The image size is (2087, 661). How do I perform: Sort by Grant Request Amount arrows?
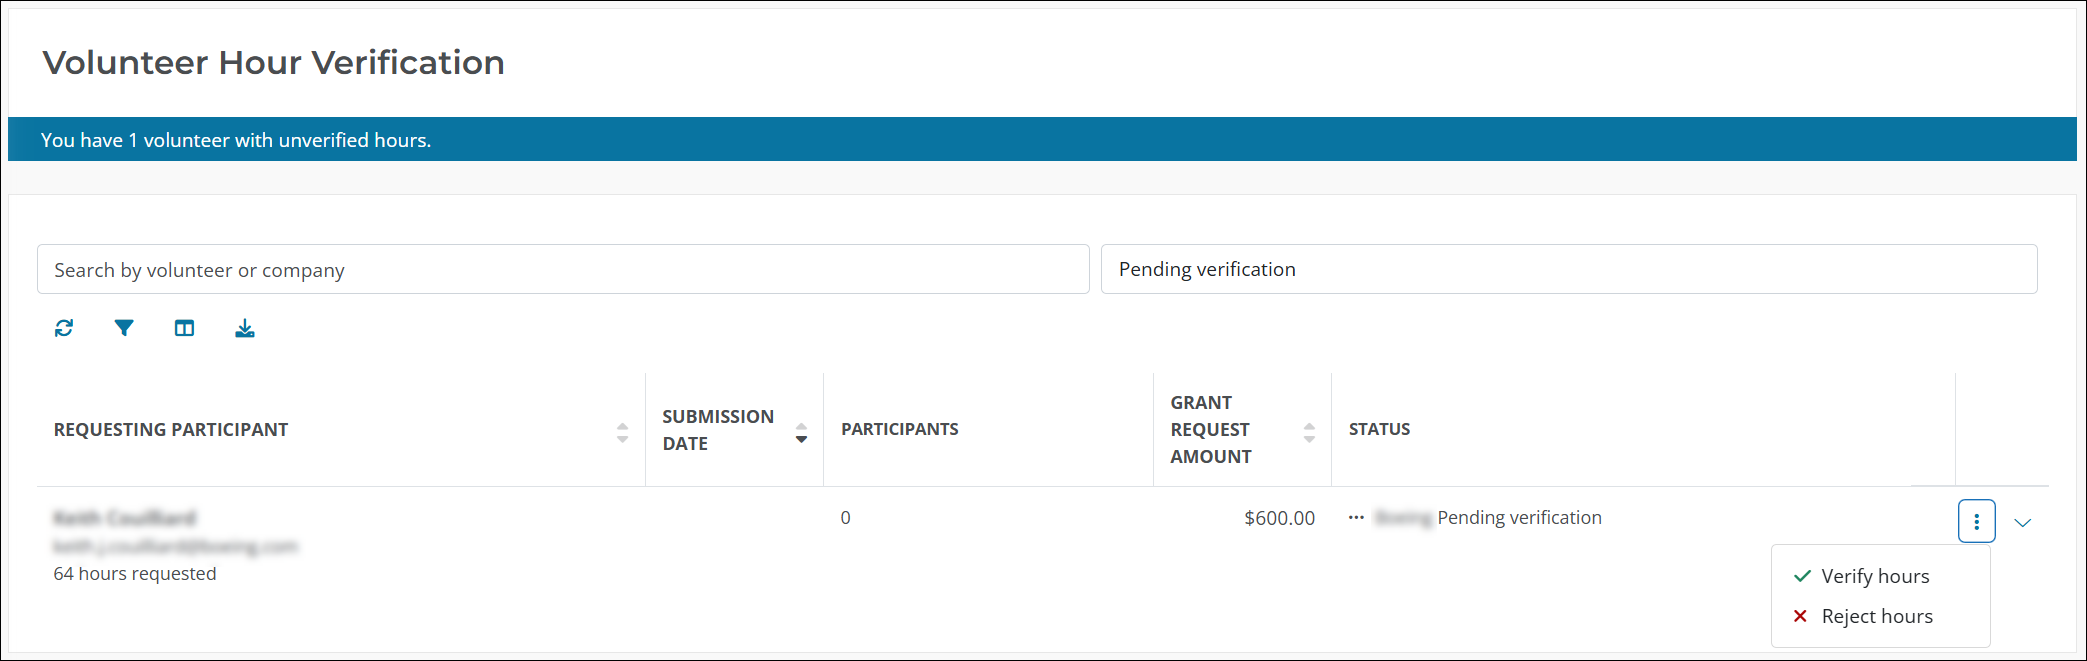[x=1309, y=432]
